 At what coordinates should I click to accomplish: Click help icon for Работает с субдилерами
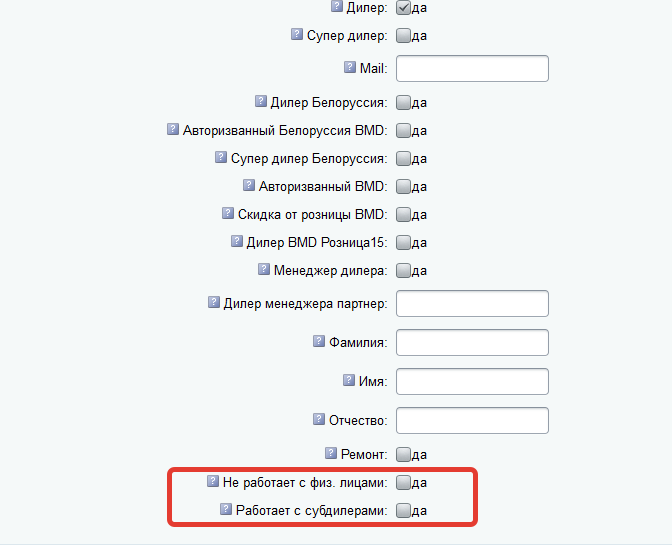pyautogui.click(x=226, y=509)
